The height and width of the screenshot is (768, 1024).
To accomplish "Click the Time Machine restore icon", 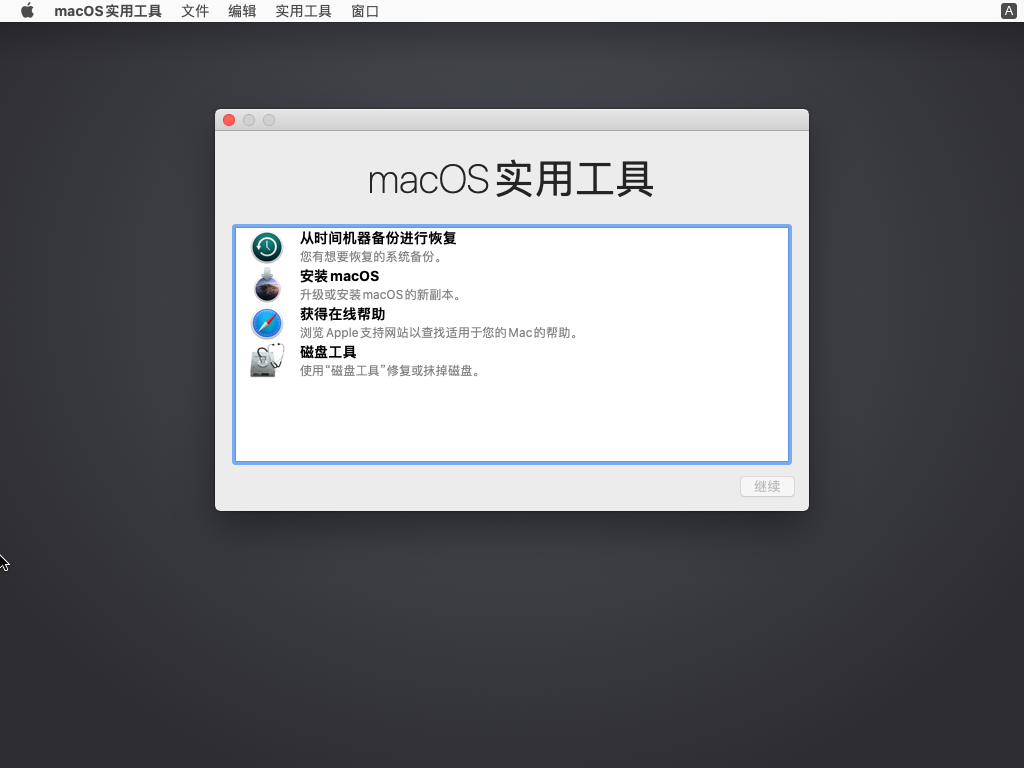I will [x=267, y=247].
